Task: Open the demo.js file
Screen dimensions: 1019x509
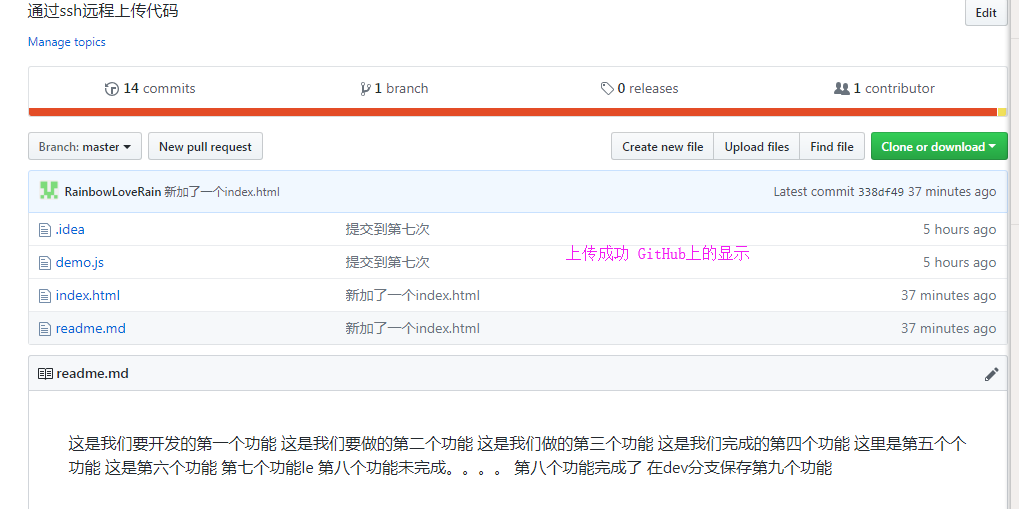Action: click(79, 263)
